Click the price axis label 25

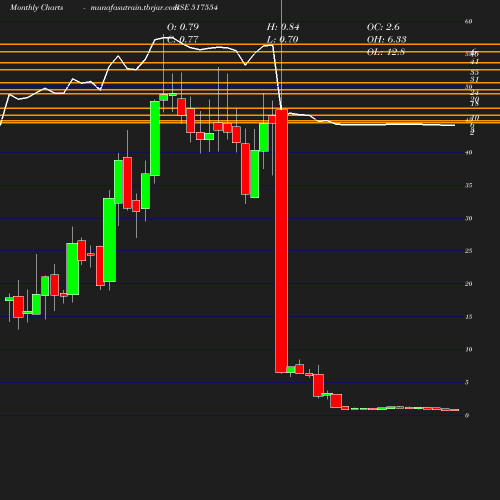click(468, 251)
